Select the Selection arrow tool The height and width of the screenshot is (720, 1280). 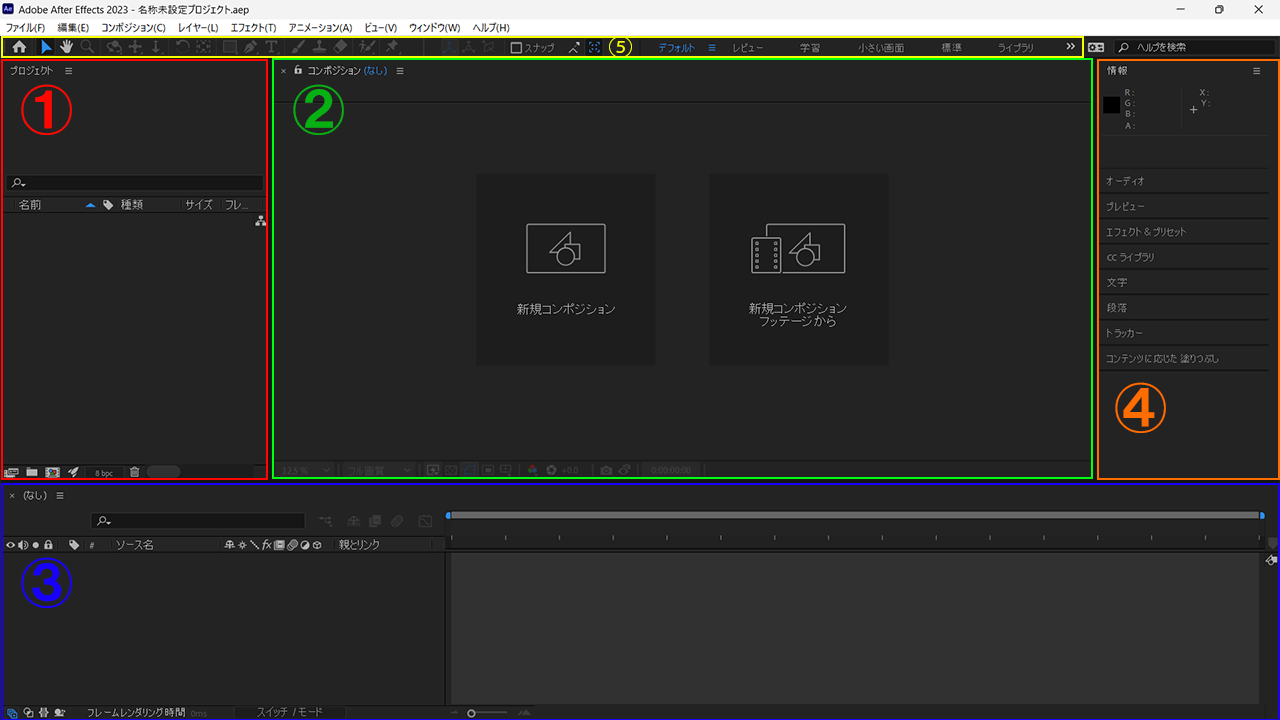(x=46, y=47)
